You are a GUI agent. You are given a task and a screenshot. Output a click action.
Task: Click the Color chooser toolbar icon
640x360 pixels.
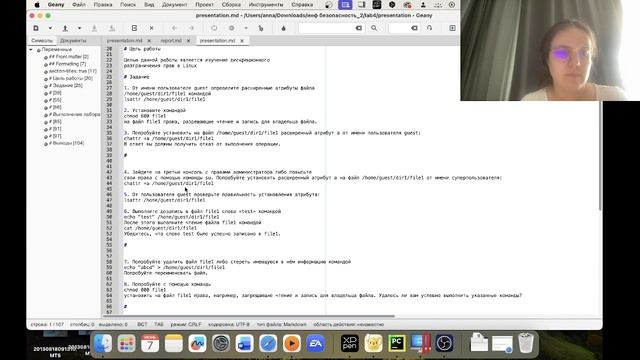tap(284, 28)
